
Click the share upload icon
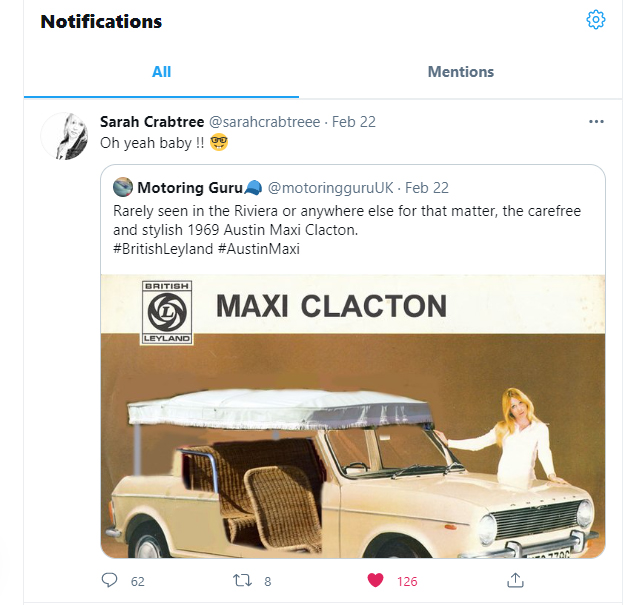[515, 580]
